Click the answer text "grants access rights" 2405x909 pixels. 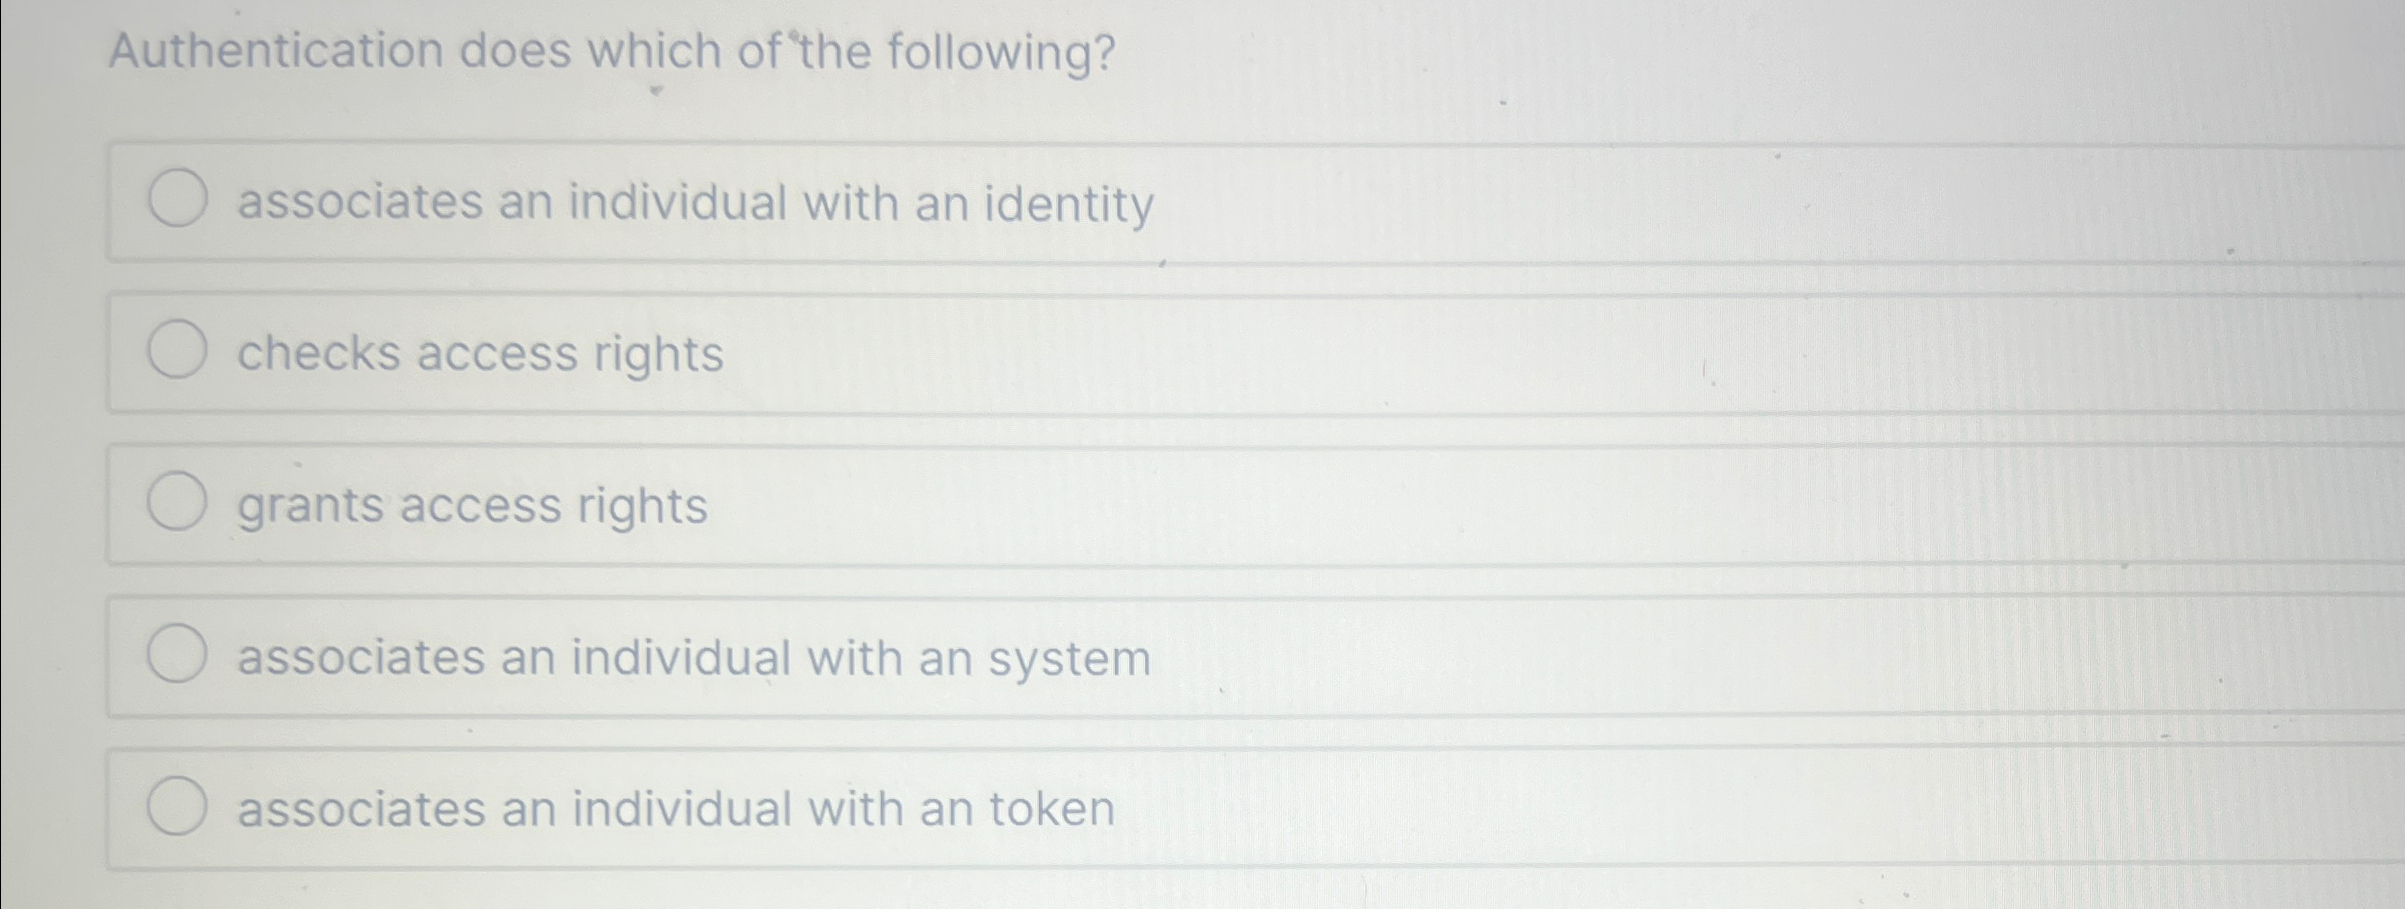472,504
